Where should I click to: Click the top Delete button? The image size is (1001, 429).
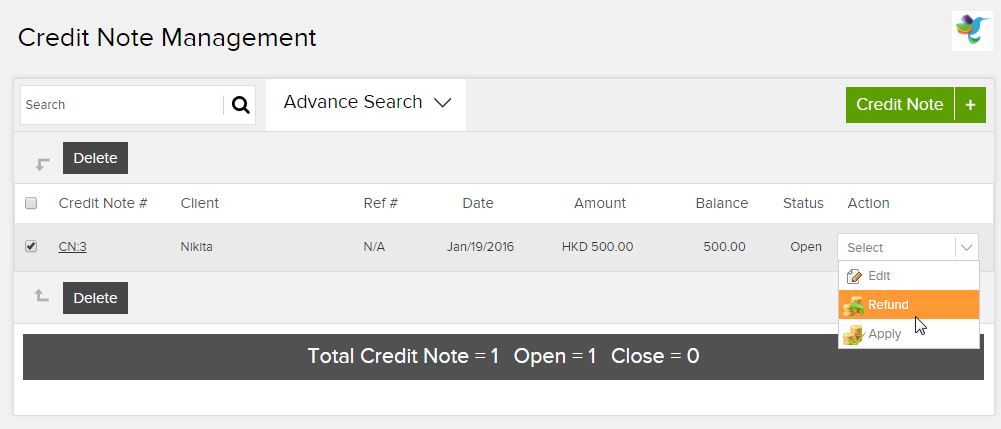(95, 158)
